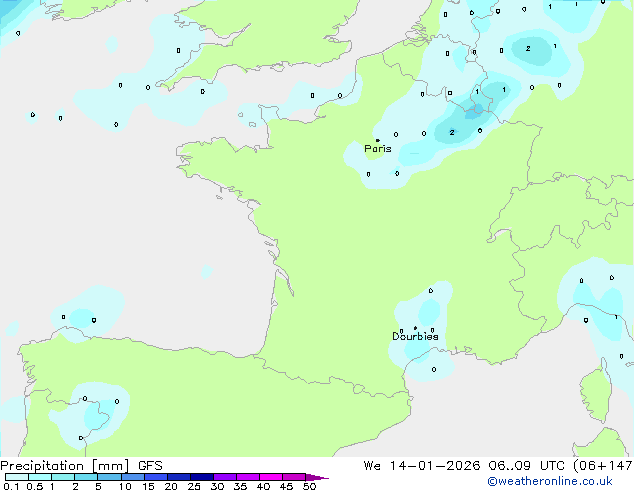The width and height of the screenshot is (634, 490).
Task: Select the 5–10 mm legend color swatch
Action: (110, 477)
